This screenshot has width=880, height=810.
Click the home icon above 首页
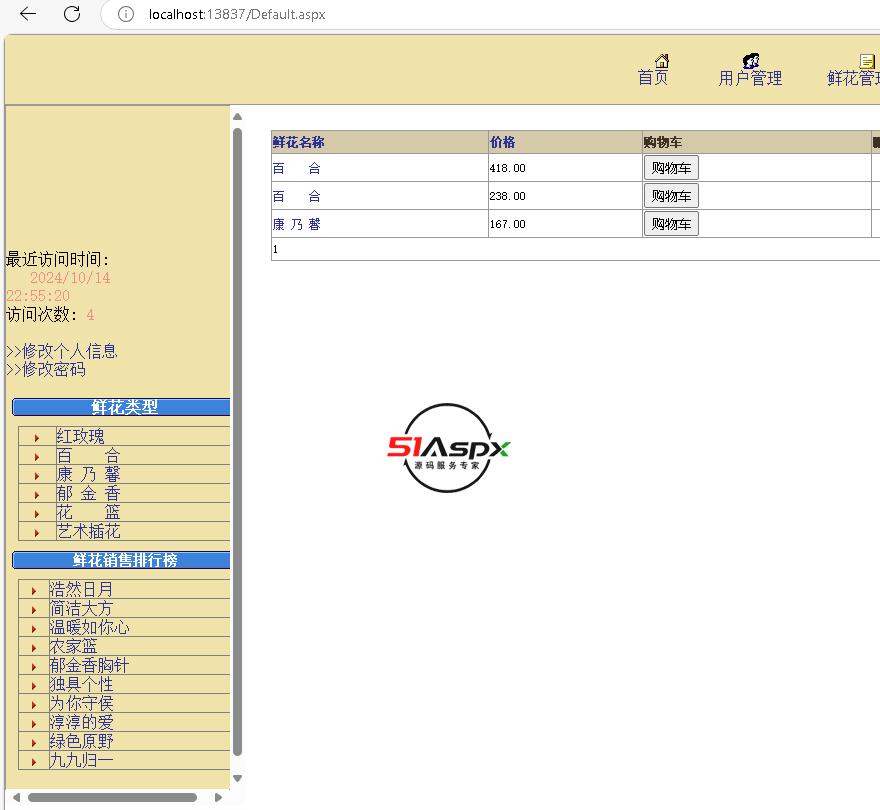click(x=661, y=61)
